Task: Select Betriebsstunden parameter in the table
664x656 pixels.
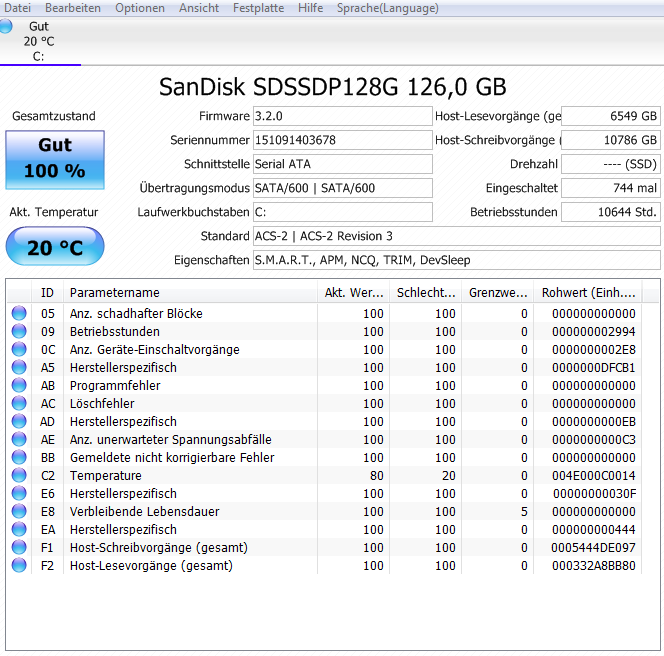Action: (115, 332)
